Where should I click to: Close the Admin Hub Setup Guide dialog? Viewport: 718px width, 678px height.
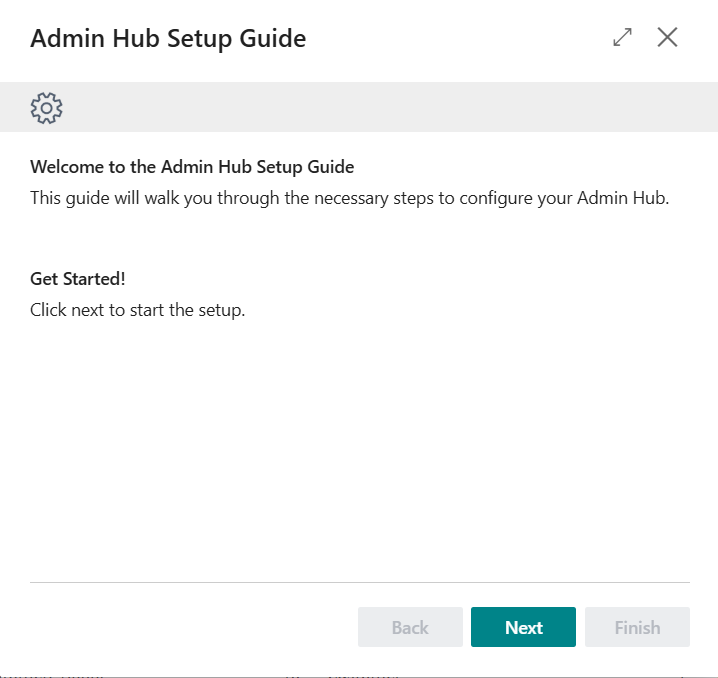pyautogui.click(x=667, y=37)
